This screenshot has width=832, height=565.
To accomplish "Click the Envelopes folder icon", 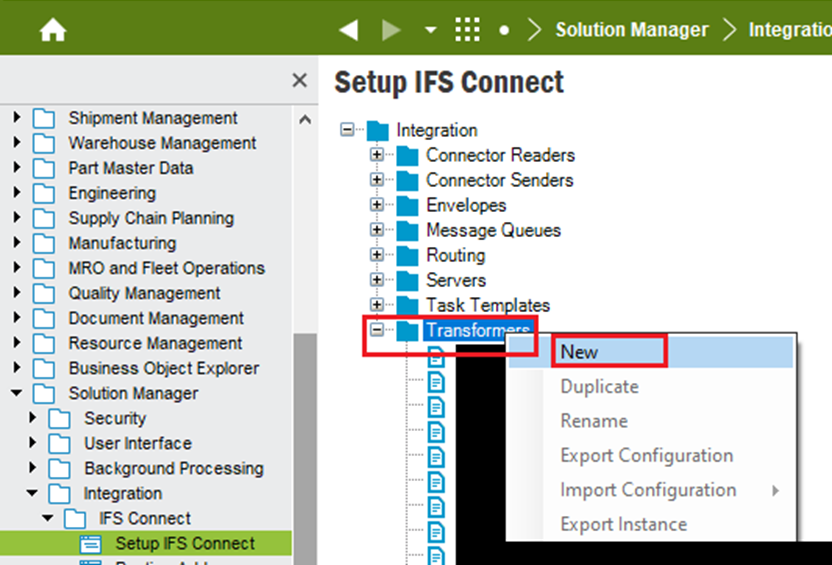I will click(x=408, y=205).
